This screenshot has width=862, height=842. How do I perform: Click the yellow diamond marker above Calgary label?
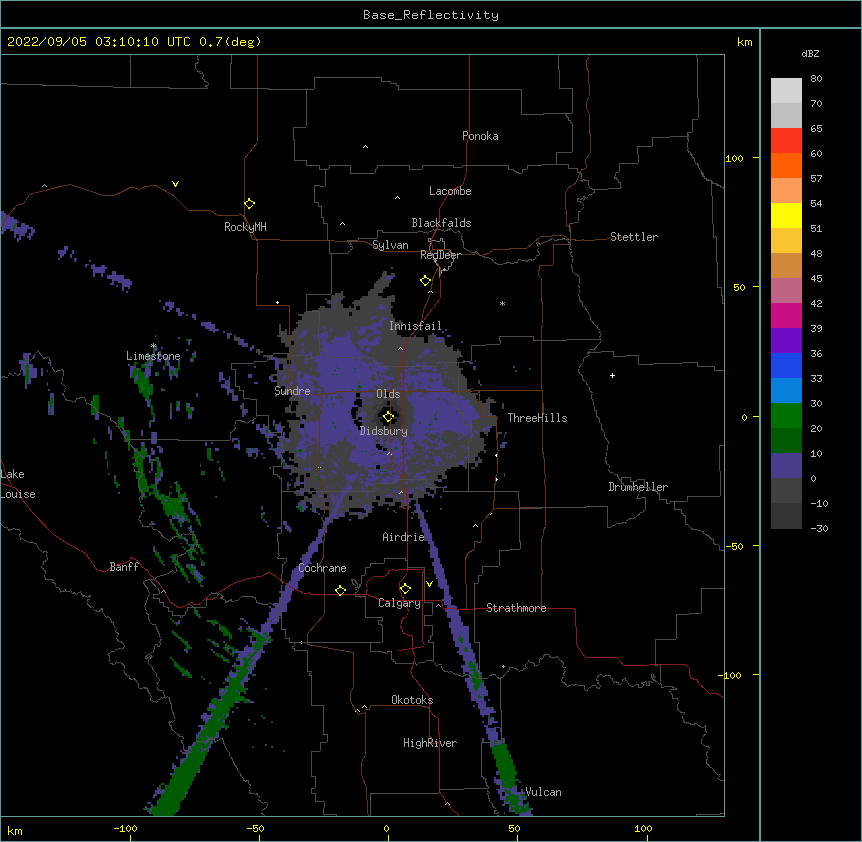pos(405,589)
